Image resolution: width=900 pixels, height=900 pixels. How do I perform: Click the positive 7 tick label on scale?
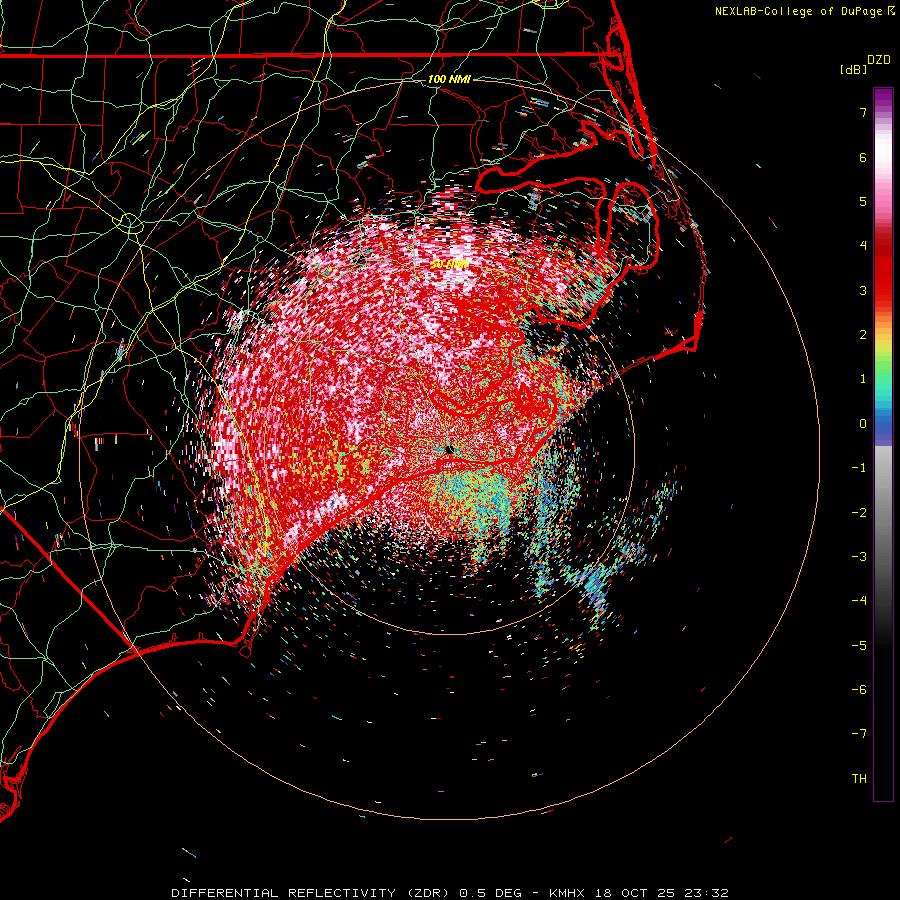click(863, 112)
